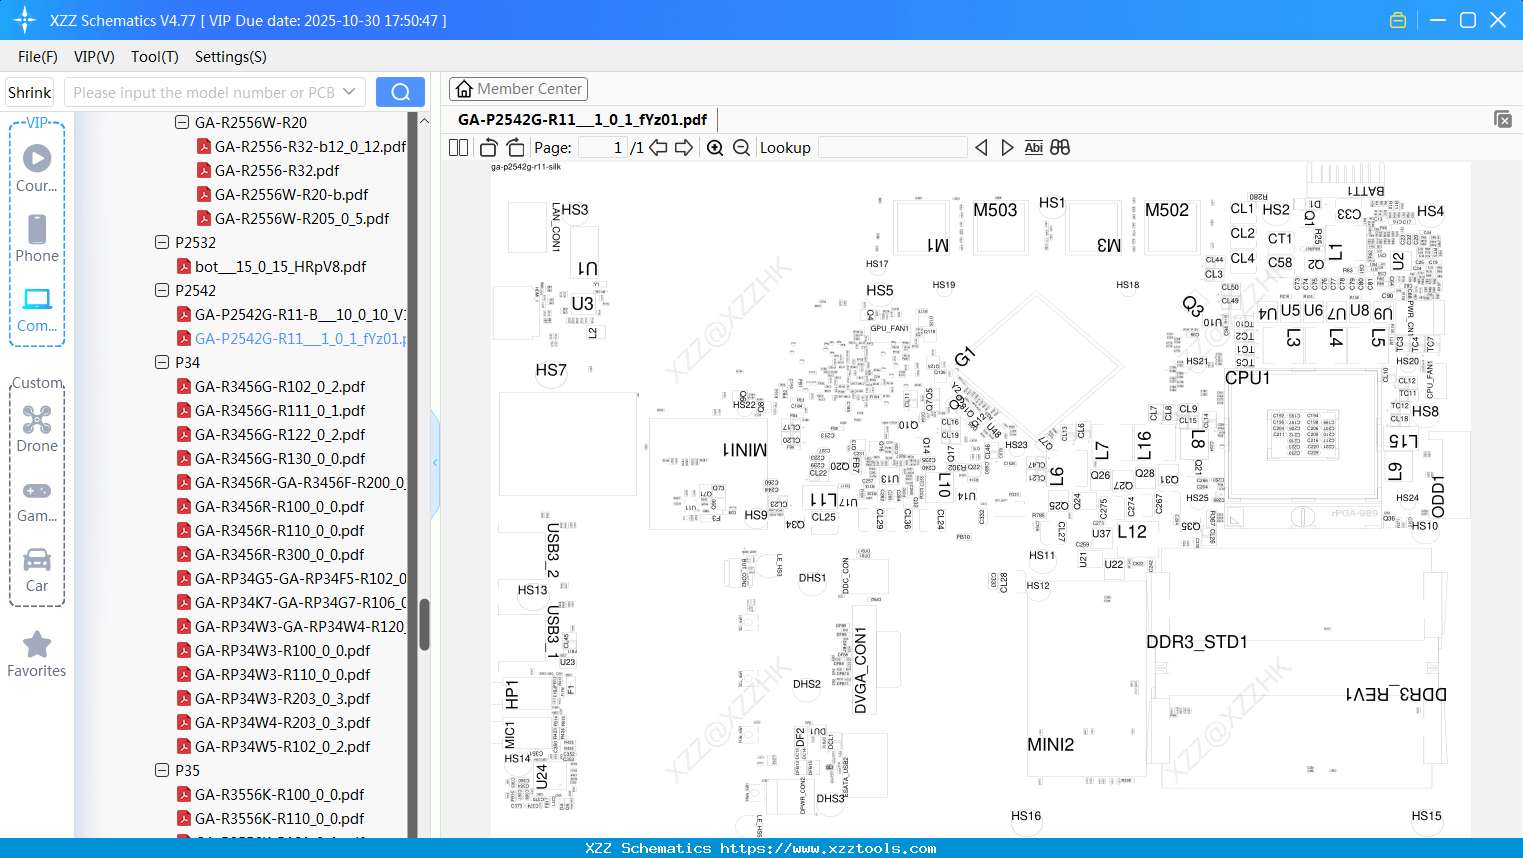This screenshot has width=1523, height=858.
Task: Click the DDR3_STD1 label on the schematic
Action: click(1197, 642)
